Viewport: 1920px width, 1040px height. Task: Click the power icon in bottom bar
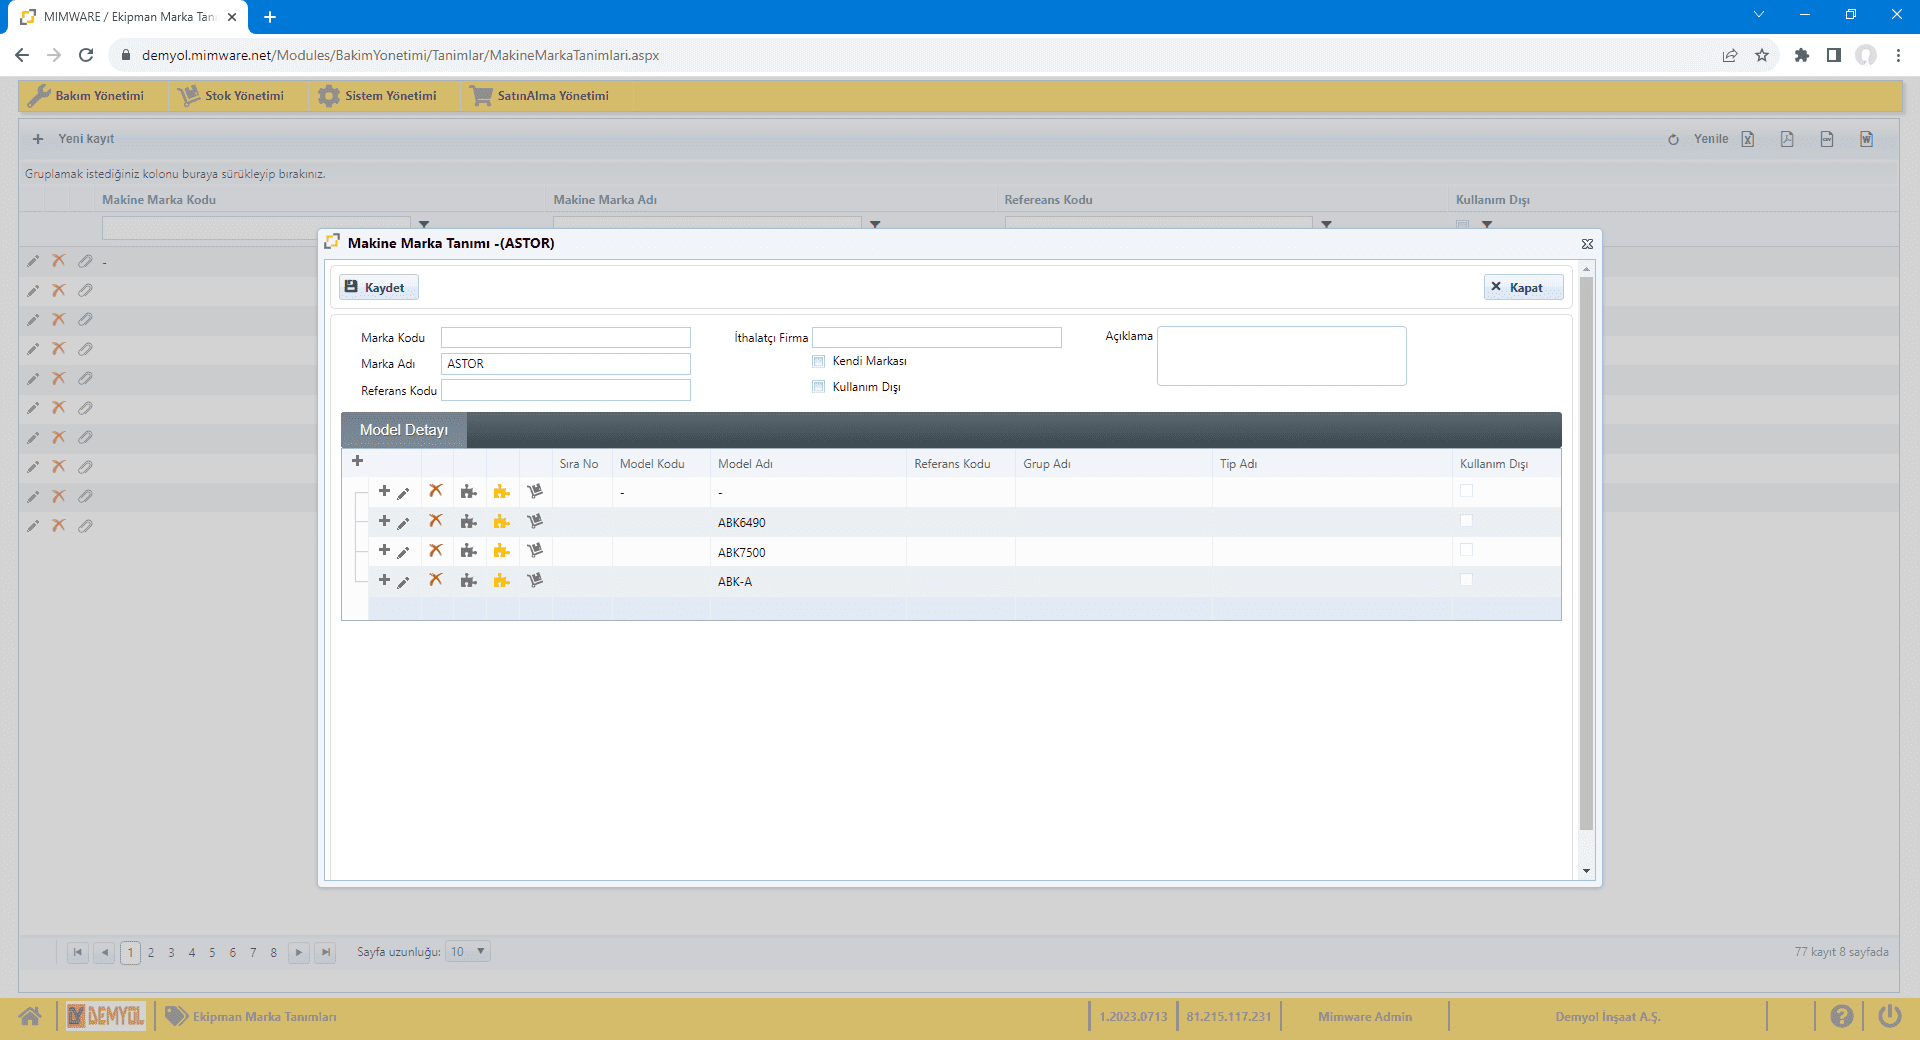(1889, 1017)
